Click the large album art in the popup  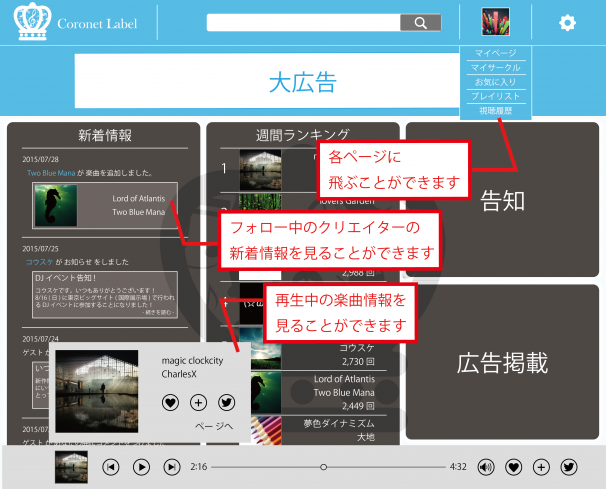click(x=97, y=391)
